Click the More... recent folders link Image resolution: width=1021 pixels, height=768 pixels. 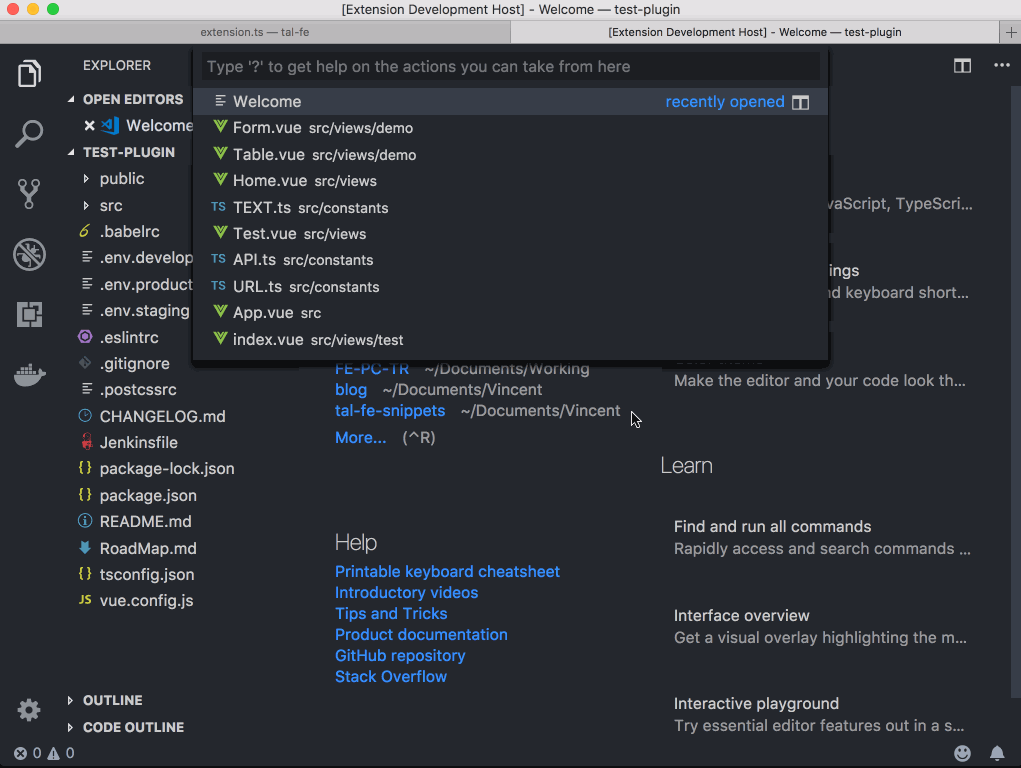[x=361, y=437]
